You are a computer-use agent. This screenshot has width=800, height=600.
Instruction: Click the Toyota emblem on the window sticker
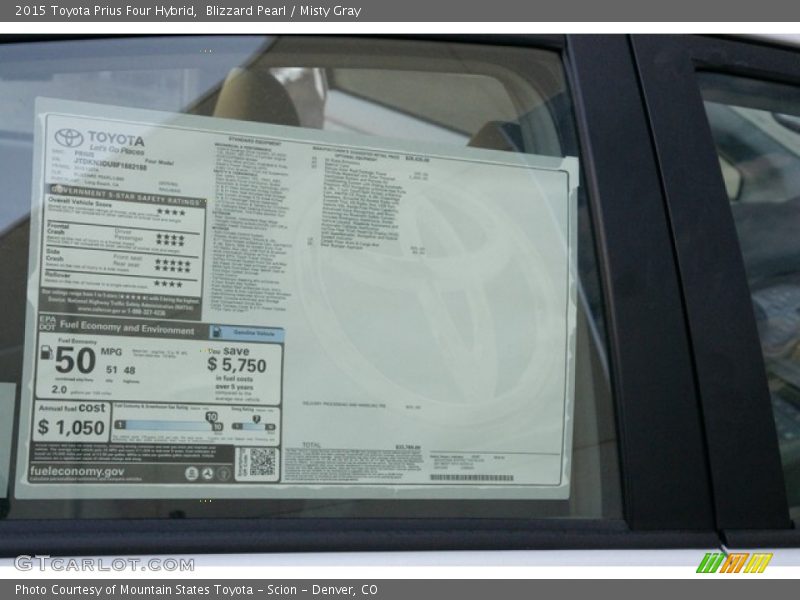[x=69, y=138]
